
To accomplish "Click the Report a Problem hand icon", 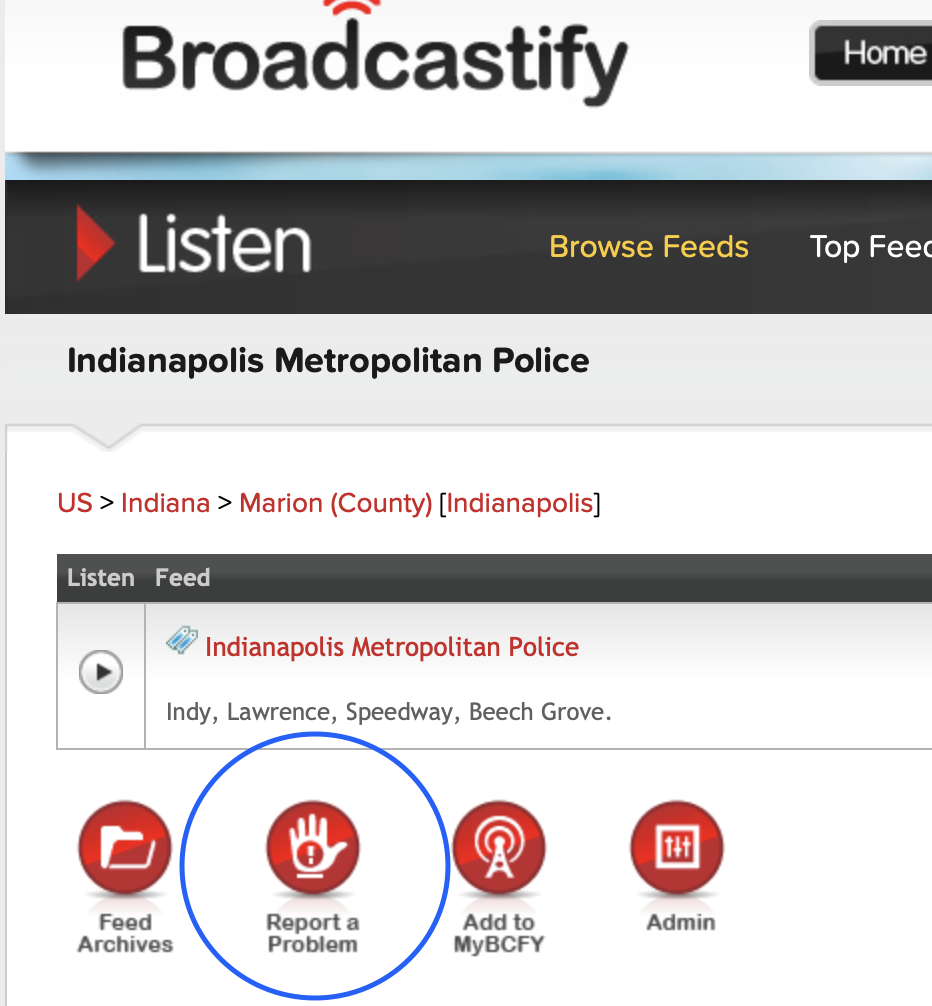I will pyautogui.click(x=312, y=850).
